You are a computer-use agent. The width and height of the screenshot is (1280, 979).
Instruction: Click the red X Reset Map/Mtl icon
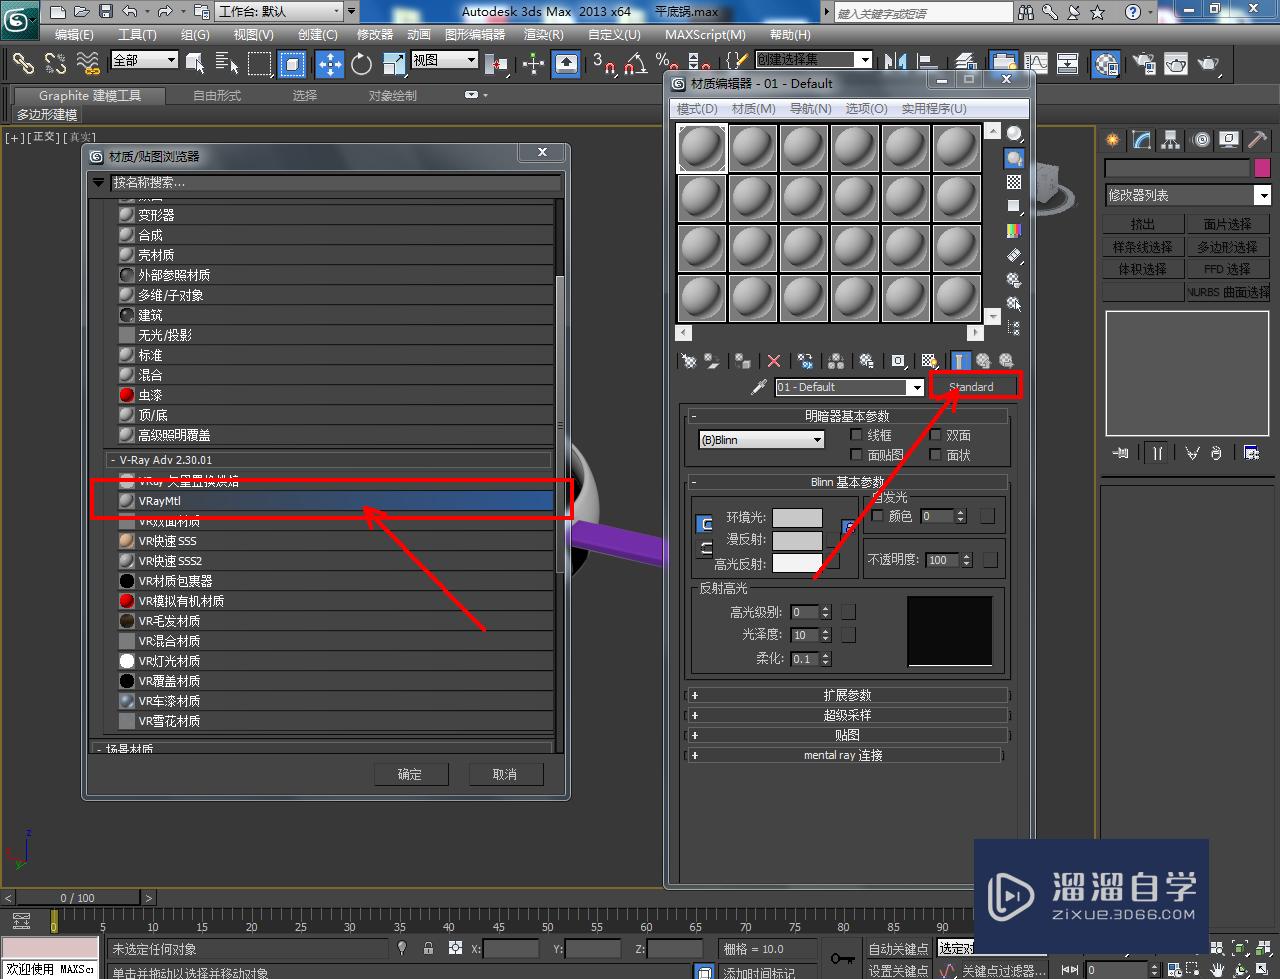click(773, 361)
